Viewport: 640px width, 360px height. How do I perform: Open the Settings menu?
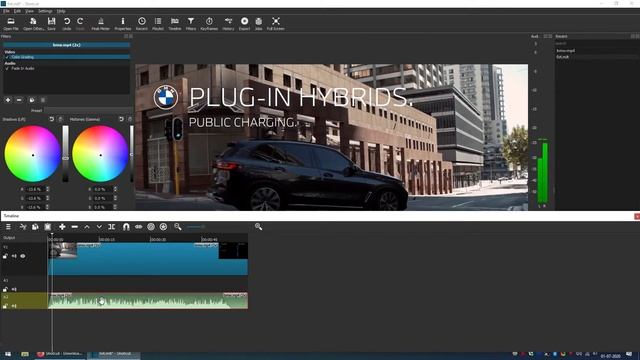[45, 11]
